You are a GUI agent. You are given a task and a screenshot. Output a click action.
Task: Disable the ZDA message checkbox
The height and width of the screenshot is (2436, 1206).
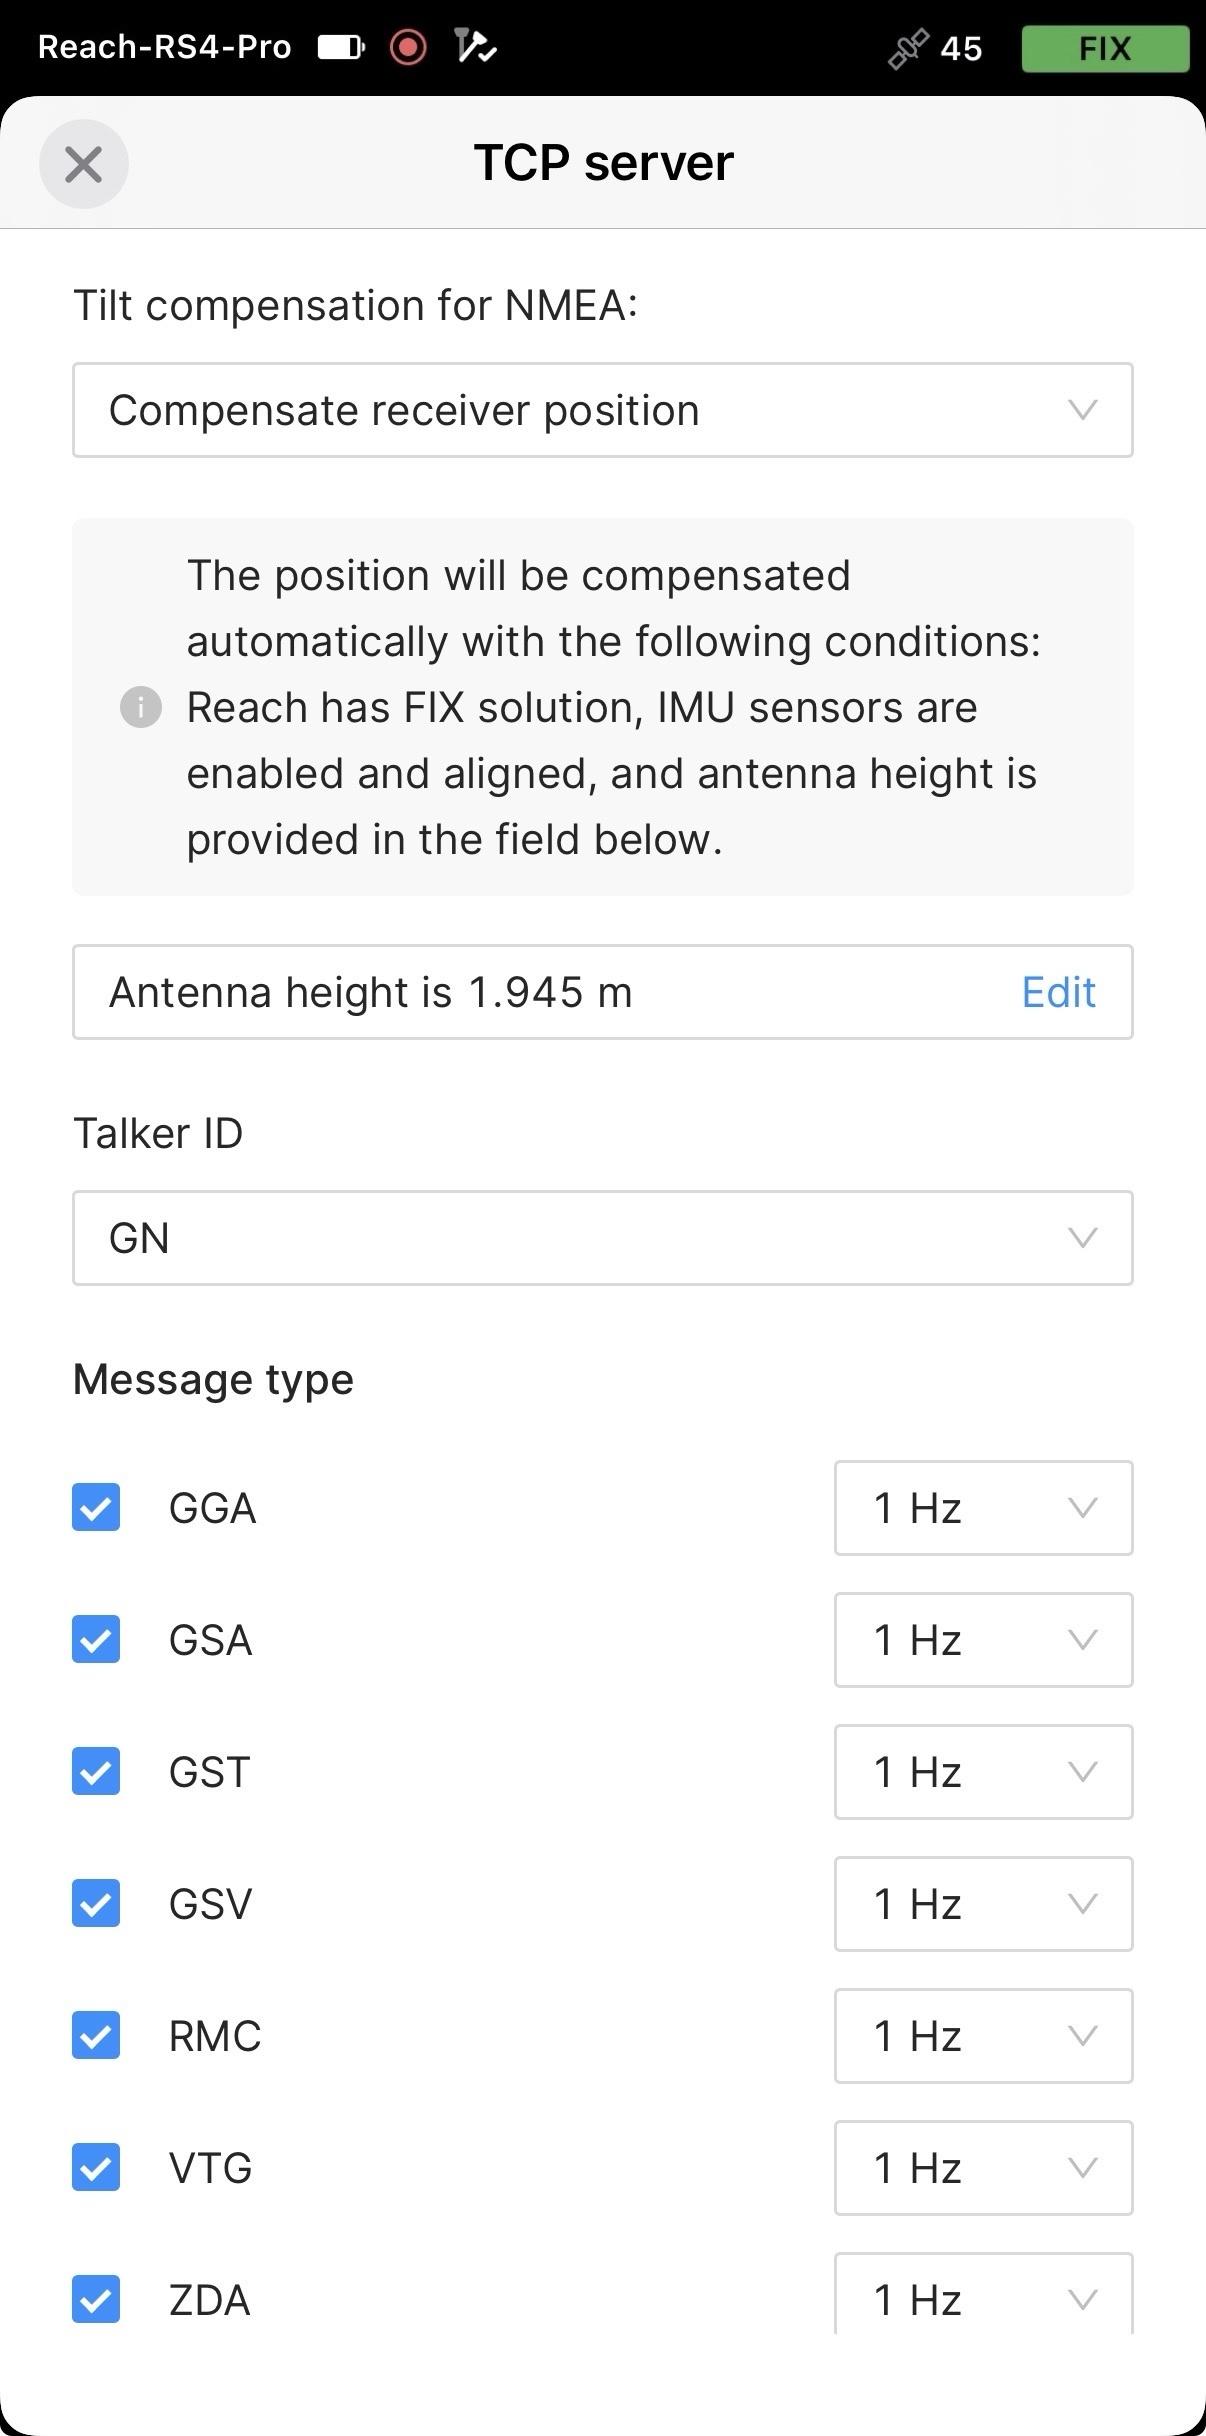[x=96, y=2299]
